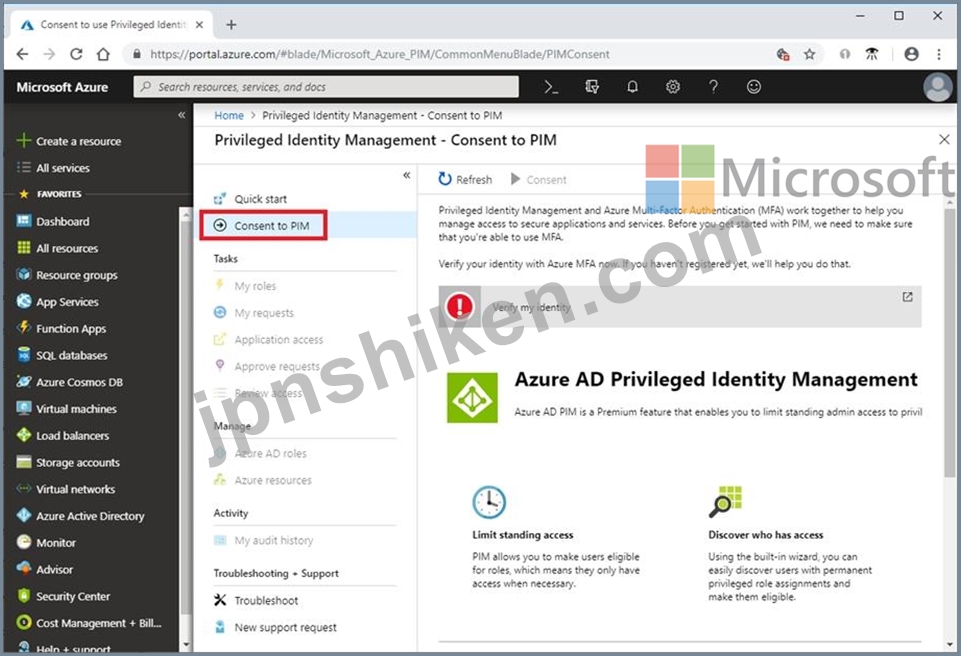Open Chrome three-dot menu
961x656 pixels.
tap(939, 54)
